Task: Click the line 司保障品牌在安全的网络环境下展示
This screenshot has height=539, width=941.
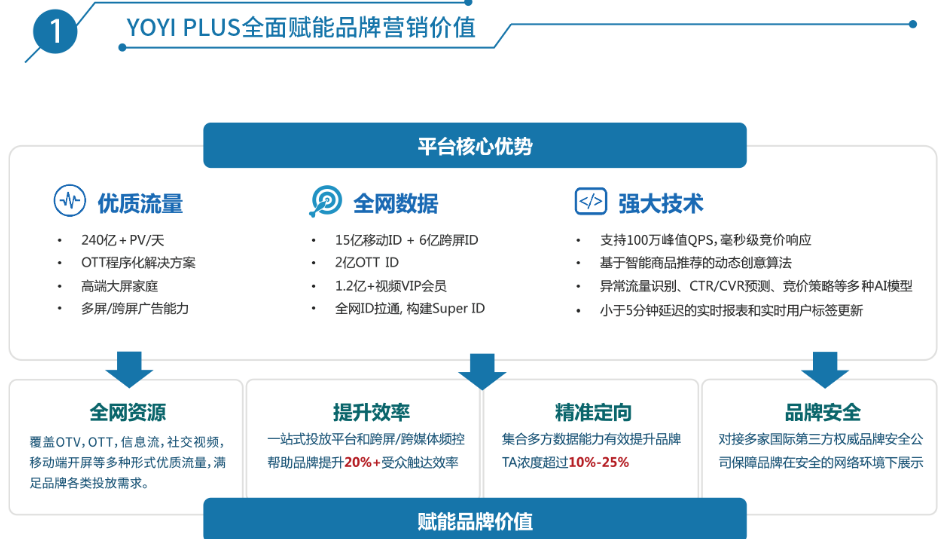Action: point(820,462)
